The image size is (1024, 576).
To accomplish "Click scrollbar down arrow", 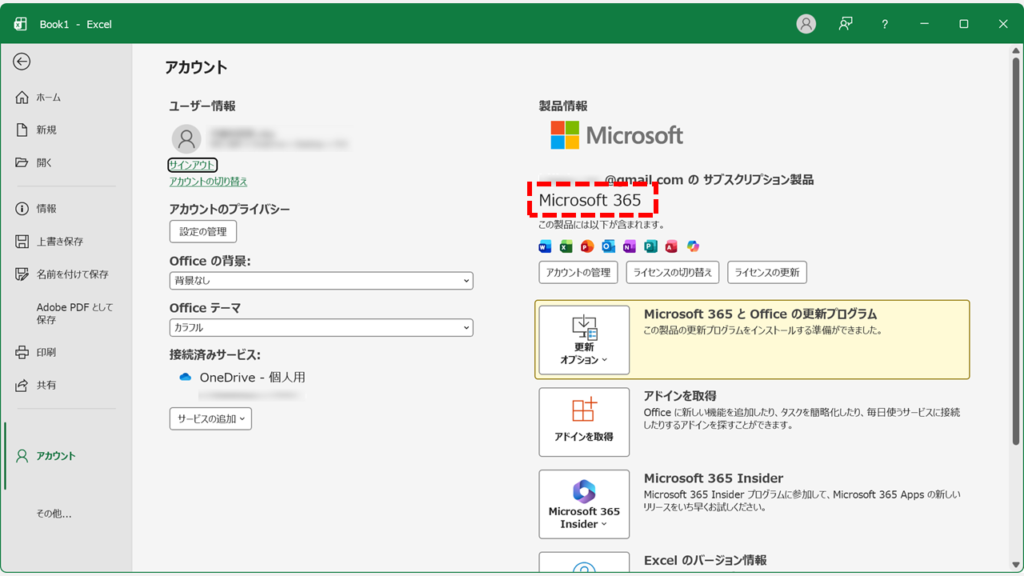I will click(1016, 566).
